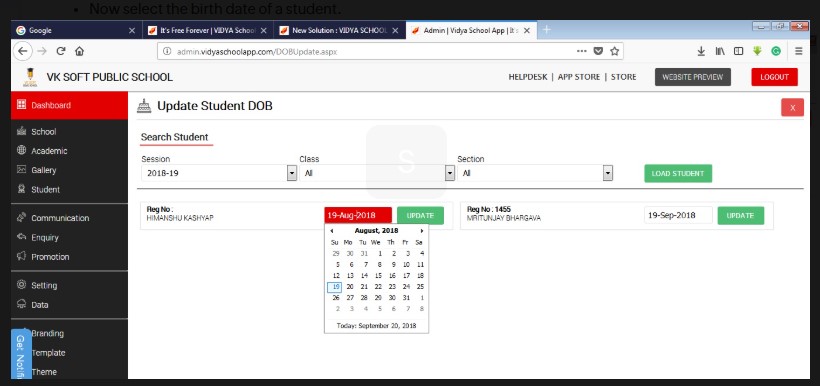Click the Academic globe icon
820x386 pixels.
click(x=21, y=150)
